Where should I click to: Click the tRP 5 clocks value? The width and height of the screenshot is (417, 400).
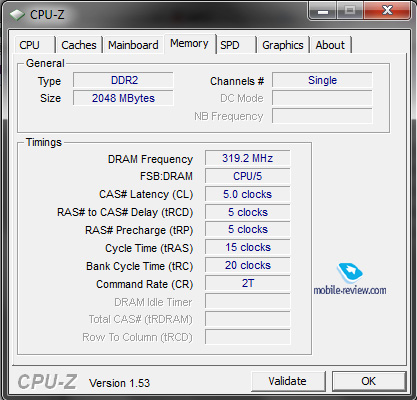click(248, 229)
